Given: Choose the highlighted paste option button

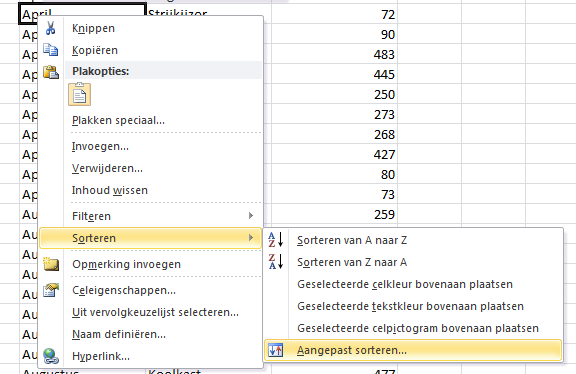Looking at the screenshot, I should 79,94.
